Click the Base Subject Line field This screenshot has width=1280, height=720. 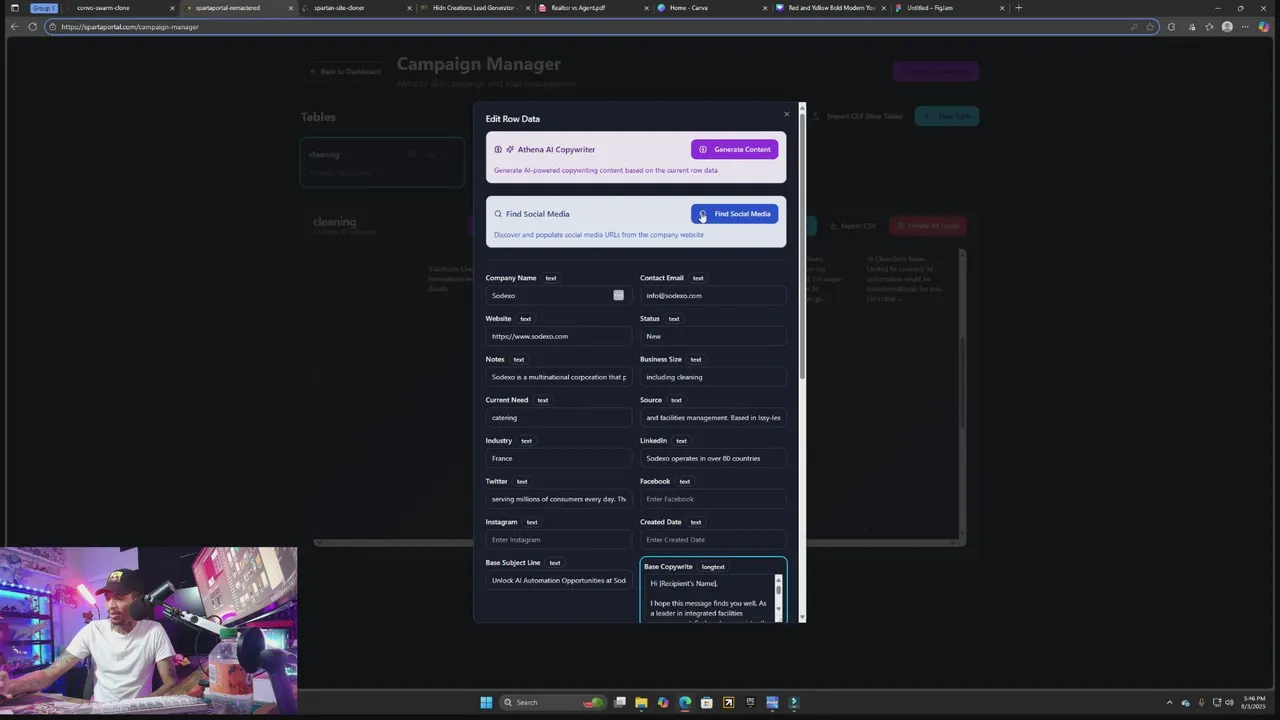click(558, 580)
